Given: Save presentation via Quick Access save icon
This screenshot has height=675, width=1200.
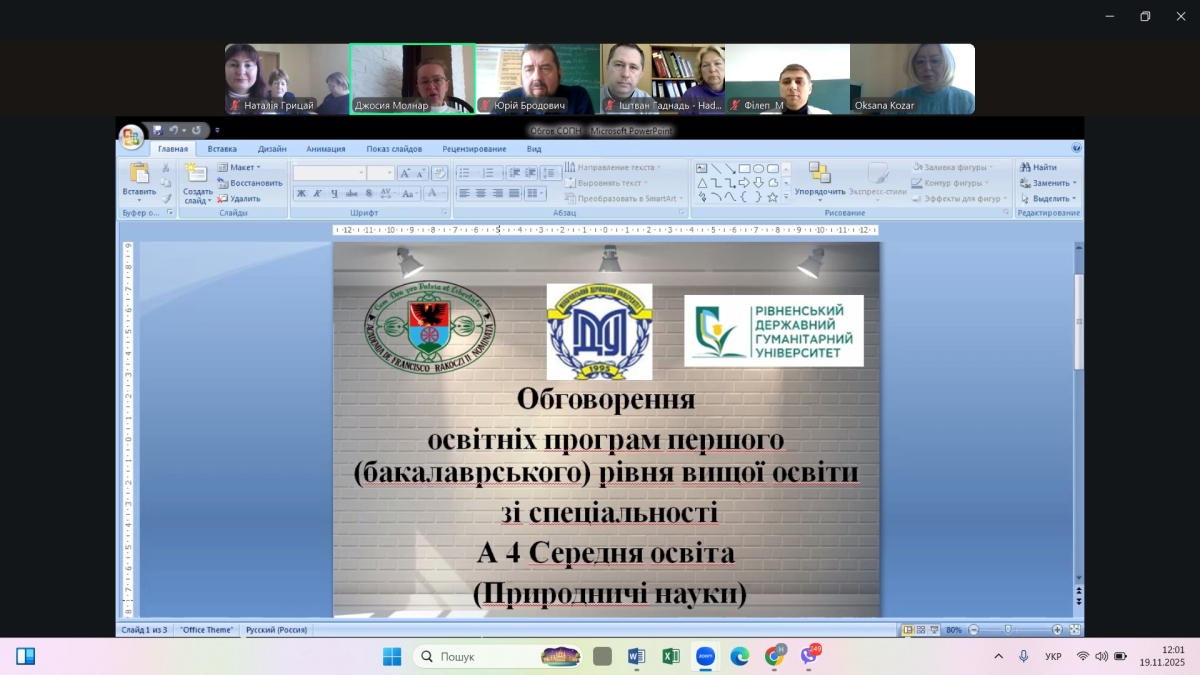Looking at the screenshot, I should point(157,130).
